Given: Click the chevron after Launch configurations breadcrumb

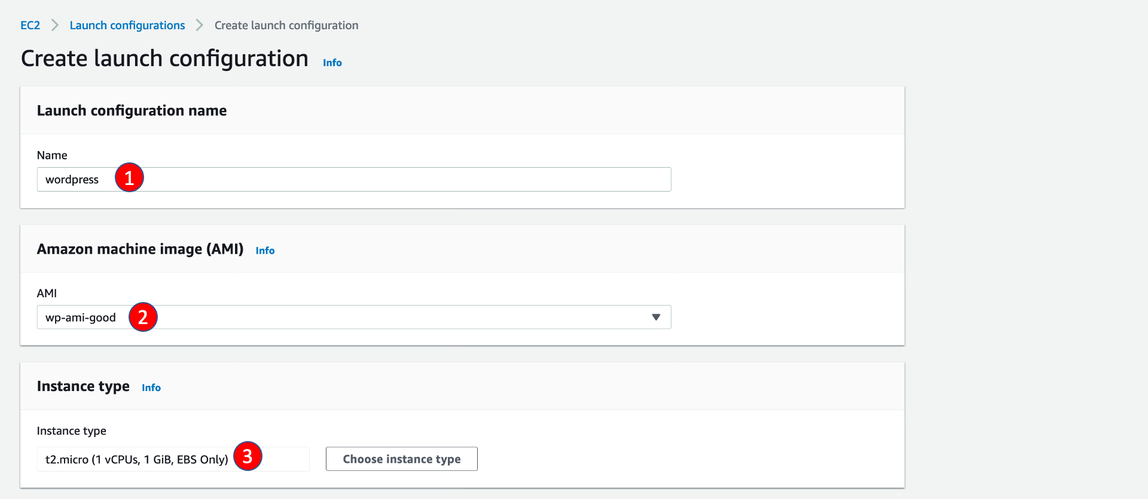Looking at the screenshot, I should pyautogui.click(x=200, y=25).
